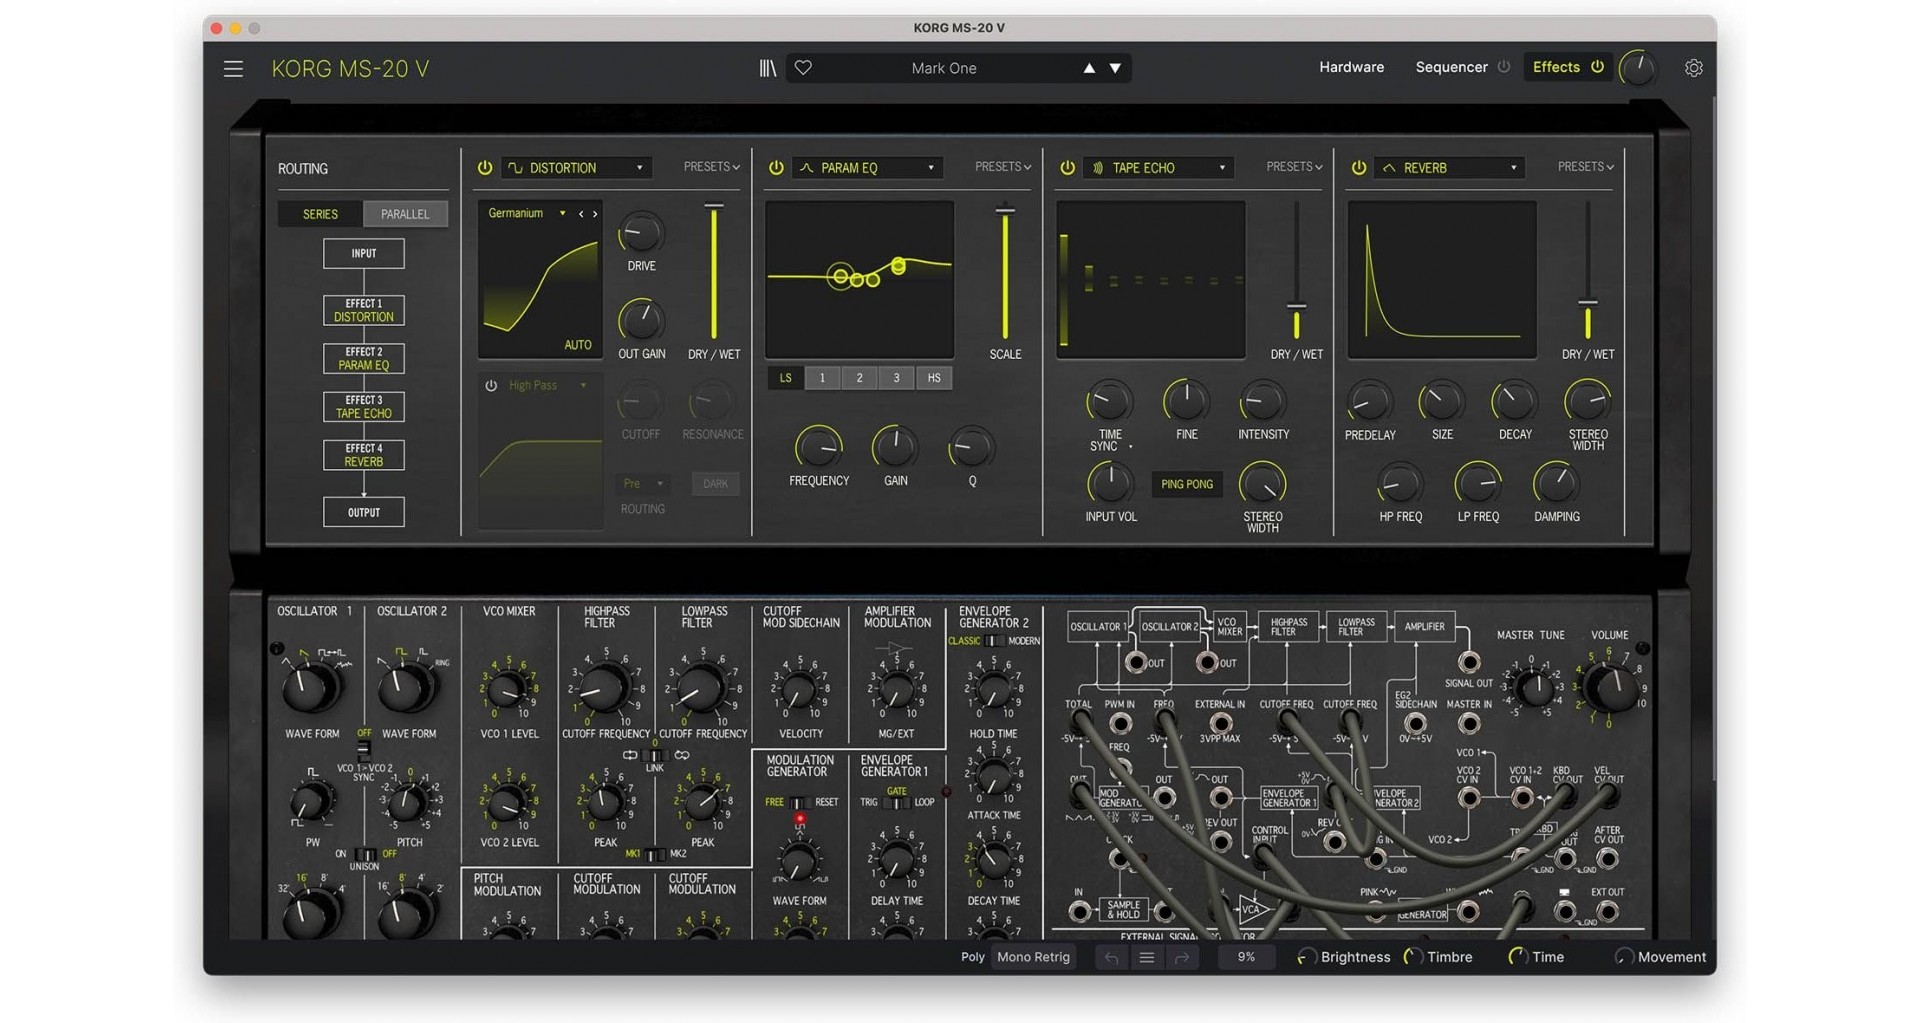Toggle the Distortion effect power button
Image resolution: width=1920 pixels, height=1023 pixels.
(x=485, y=168)
